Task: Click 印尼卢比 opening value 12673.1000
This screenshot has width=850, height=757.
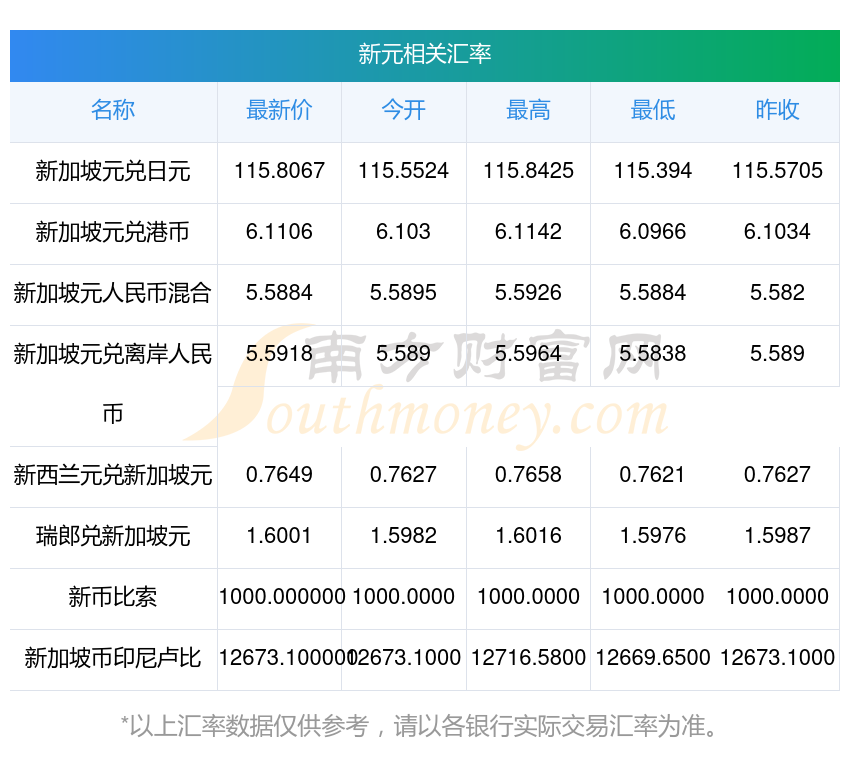Action: pyautogui.click(x=405, y=658)
